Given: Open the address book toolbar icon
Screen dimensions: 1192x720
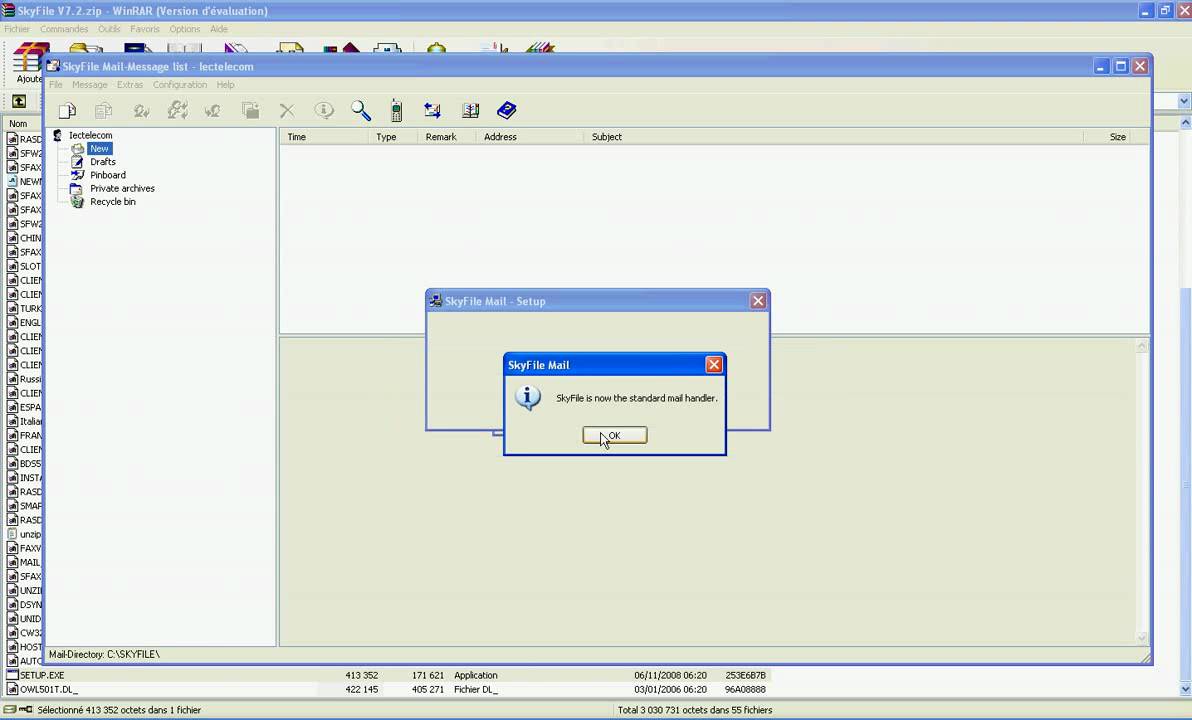Looking at the screenshot, I should 470,111.
